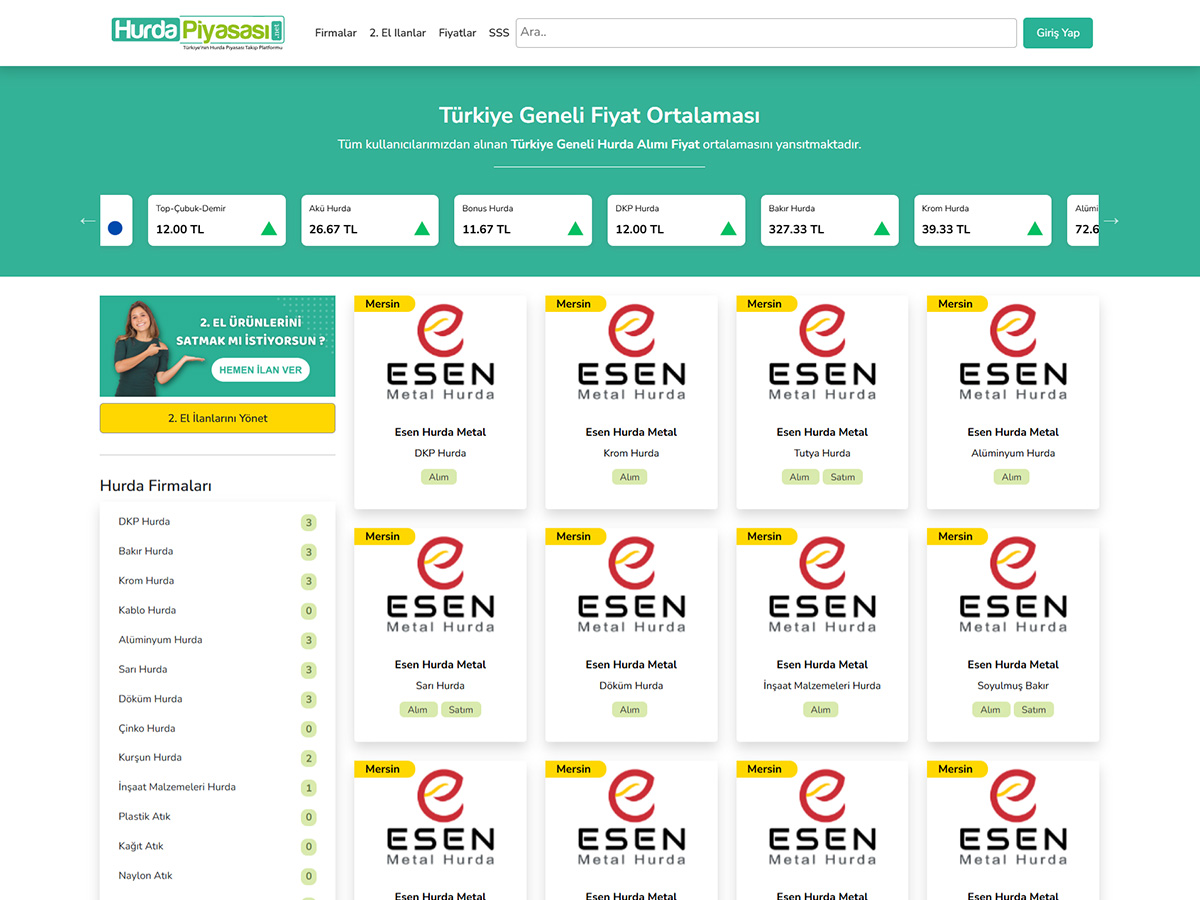The width and height of the screenshot is (1200, 900).
Task: Click green up triangle on Bakır Hurda card
Action: pos(881,229)
